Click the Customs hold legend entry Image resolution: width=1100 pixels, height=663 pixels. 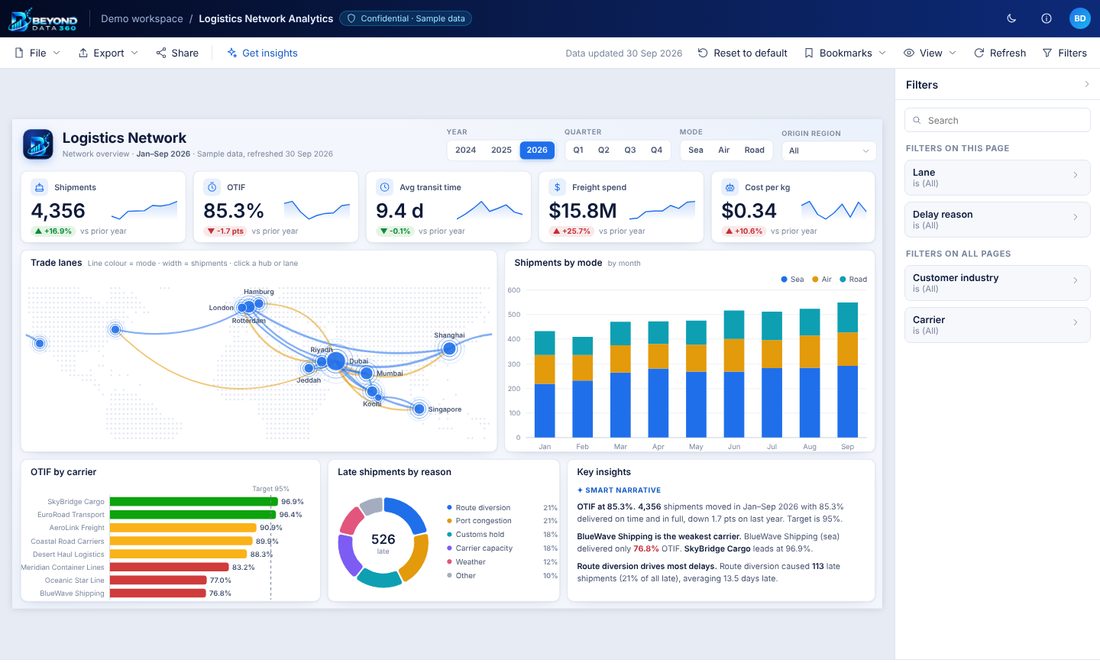(502, 535)
